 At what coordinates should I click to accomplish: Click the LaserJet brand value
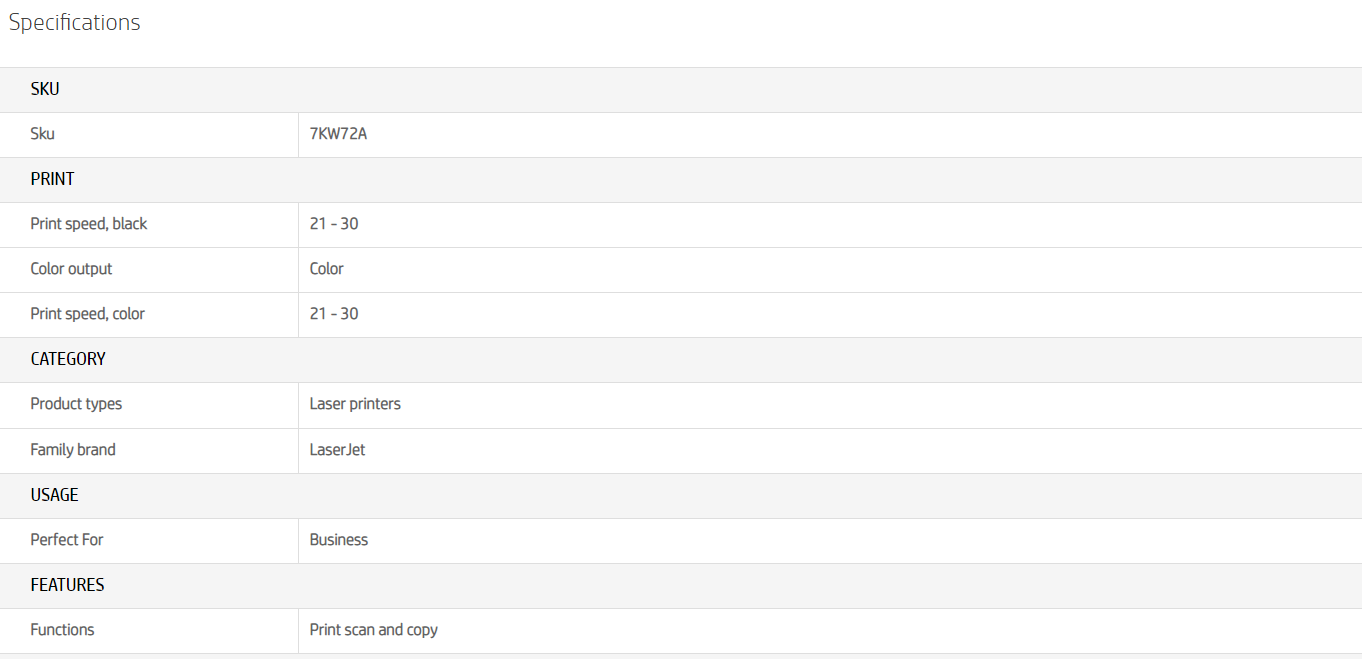pos(337,450)
